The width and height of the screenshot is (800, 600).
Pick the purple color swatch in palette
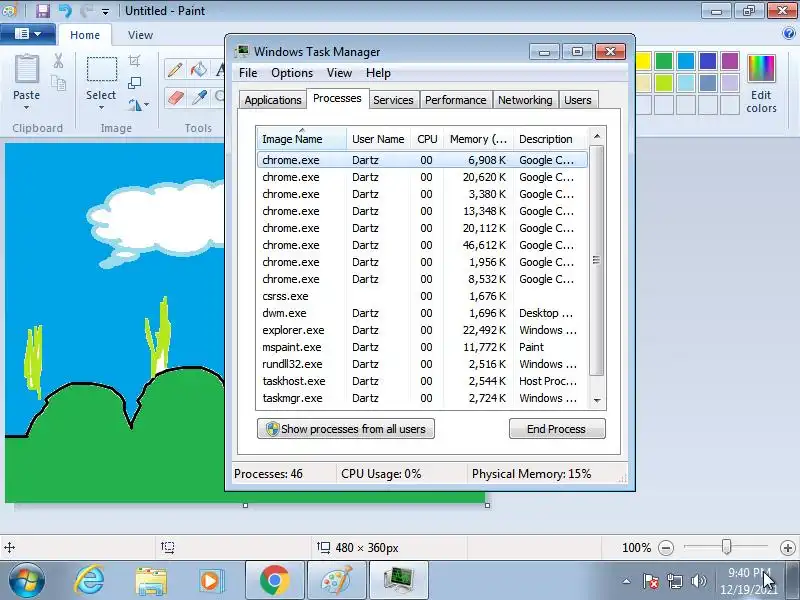point(730,61)
